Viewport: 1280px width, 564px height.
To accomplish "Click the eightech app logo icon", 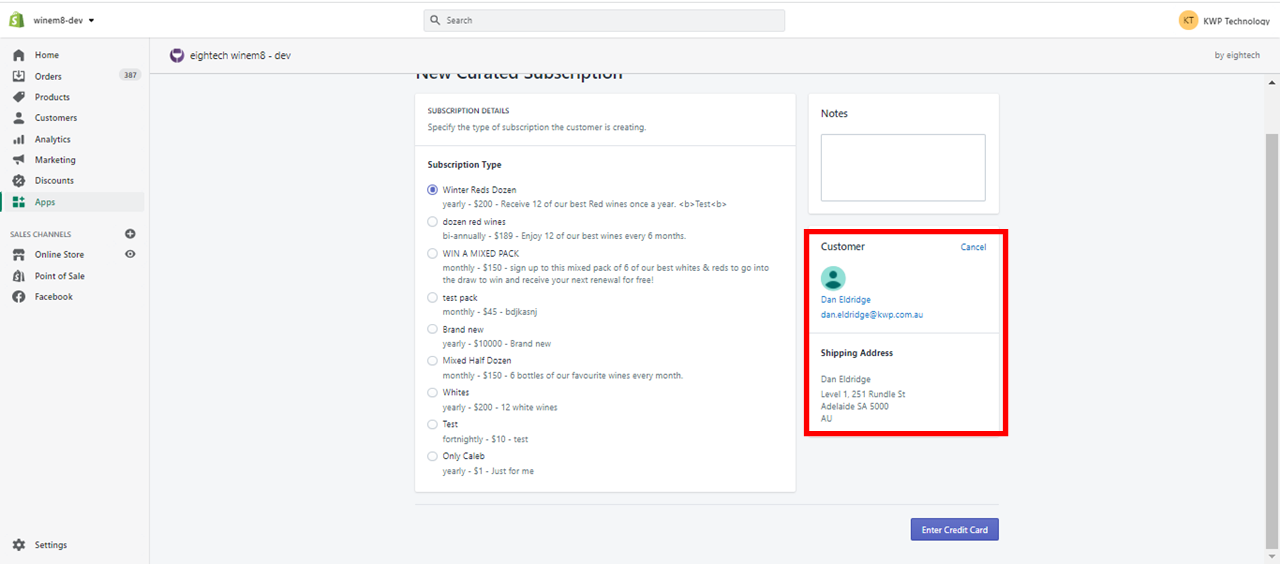I will pos(177,56).
